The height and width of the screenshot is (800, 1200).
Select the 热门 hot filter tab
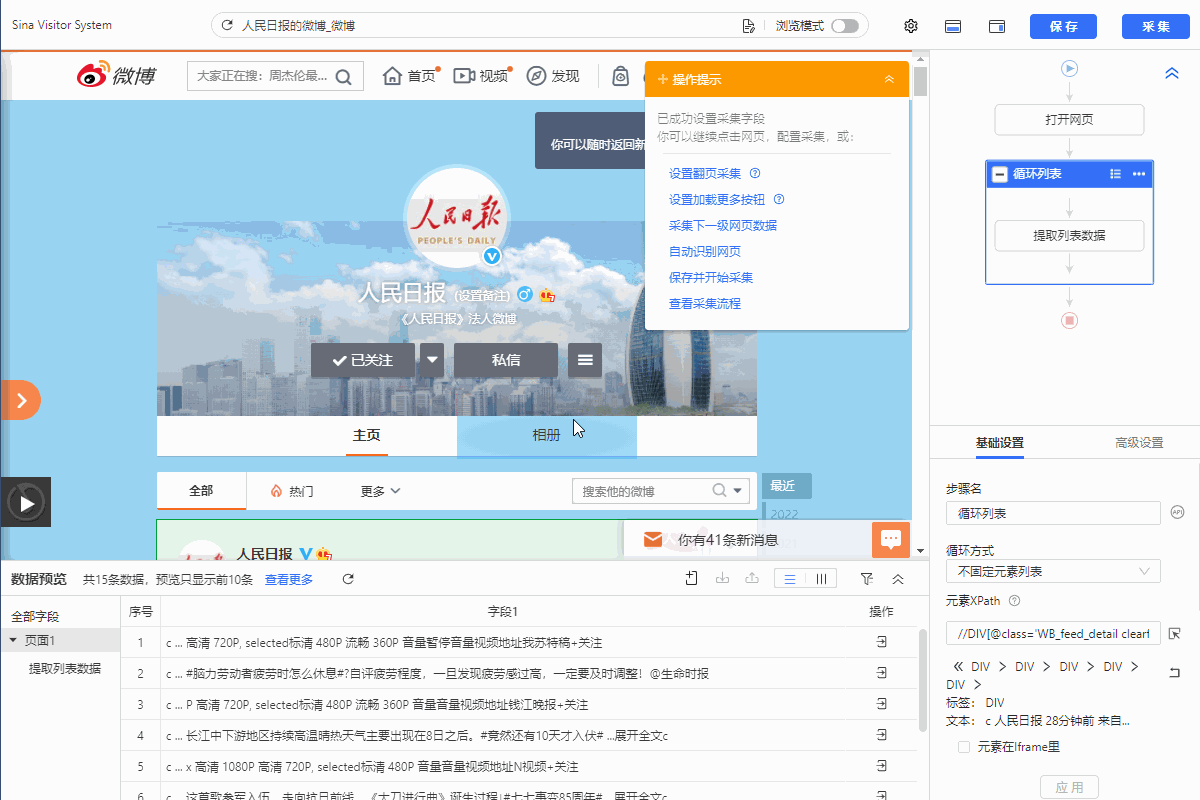(292, 491)
